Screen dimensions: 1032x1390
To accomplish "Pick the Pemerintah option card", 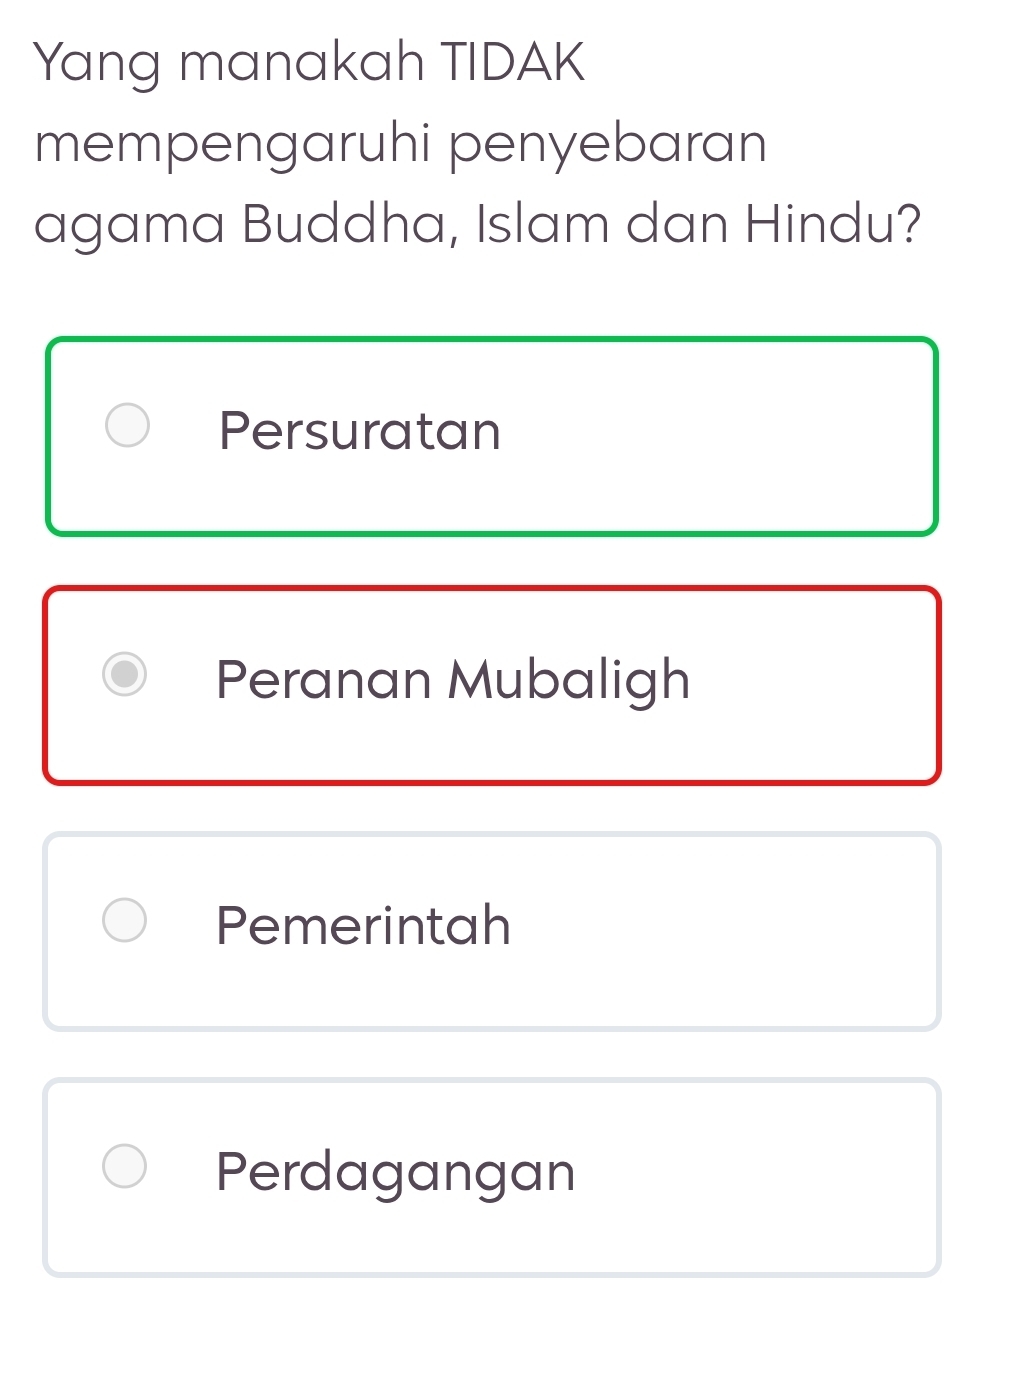I will coord(700,931).
